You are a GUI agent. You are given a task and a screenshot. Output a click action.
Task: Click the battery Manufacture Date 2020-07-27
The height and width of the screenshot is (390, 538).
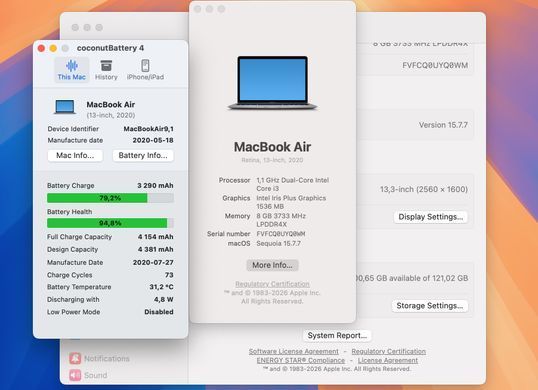[153, 262]
